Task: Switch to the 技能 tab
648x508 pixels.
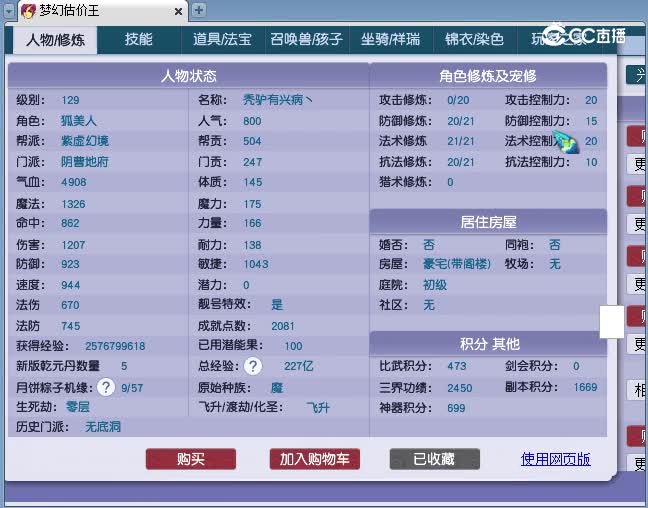Action: pyautogui.click(x=139, y=40)
